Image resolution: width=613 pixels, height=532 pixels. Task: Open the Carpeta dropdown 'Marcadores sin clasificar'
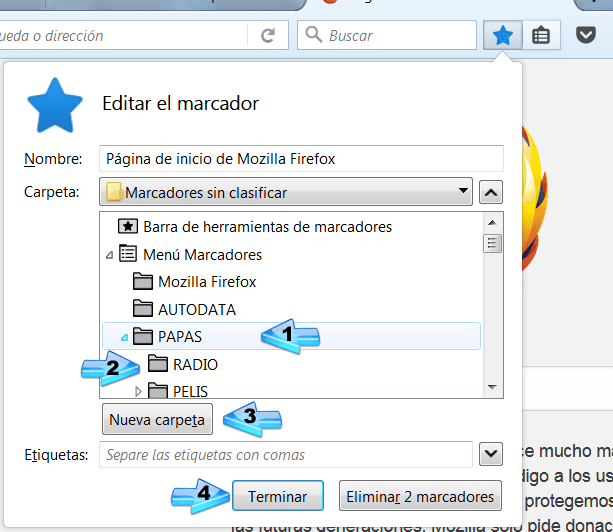pyautogui.click(x=286, y=192)
